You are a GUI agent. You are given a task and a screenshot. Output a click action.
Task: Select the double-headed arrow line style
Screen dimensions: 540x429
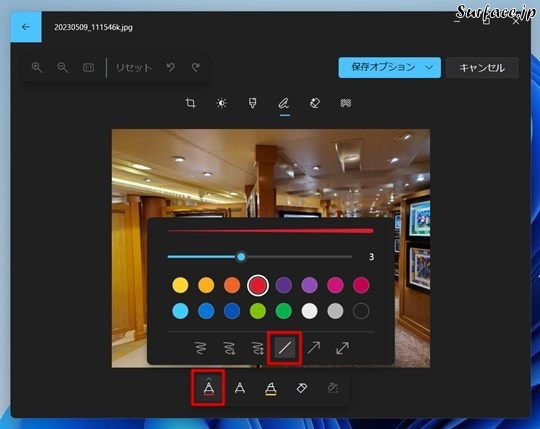point(342,348)
